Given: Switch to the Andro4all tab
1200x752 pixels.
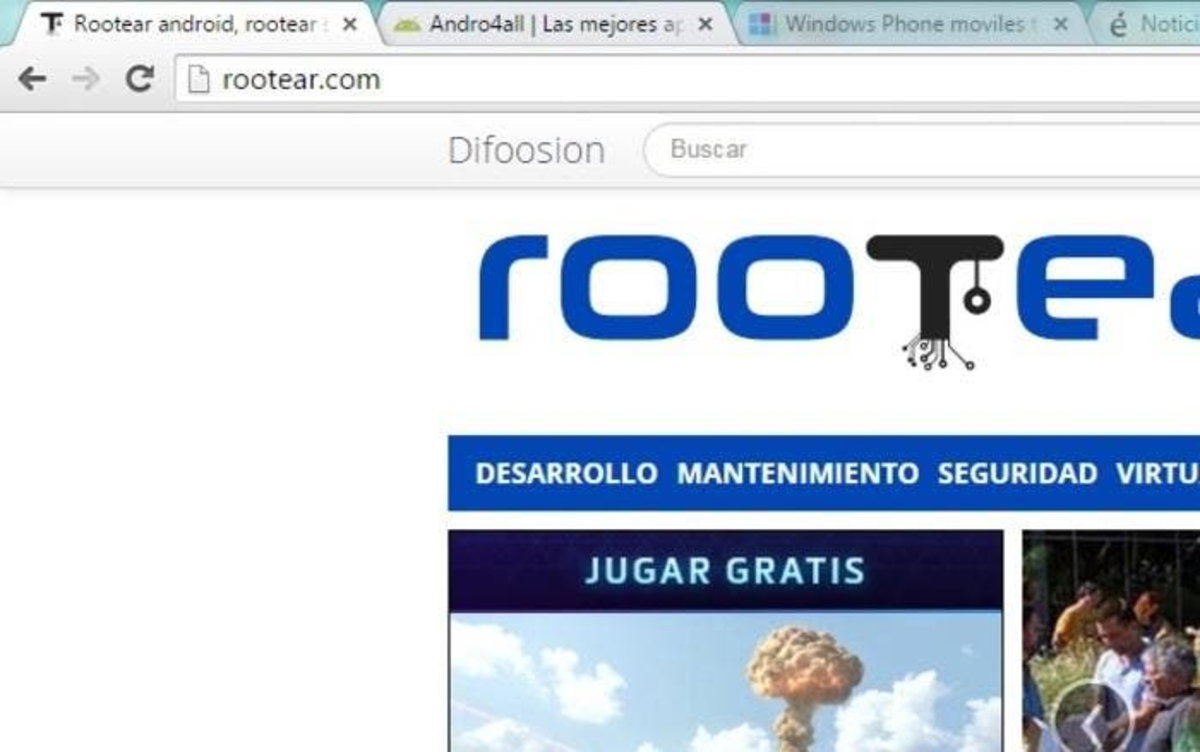Looking at the screenshot, I should tap(555, 24).
